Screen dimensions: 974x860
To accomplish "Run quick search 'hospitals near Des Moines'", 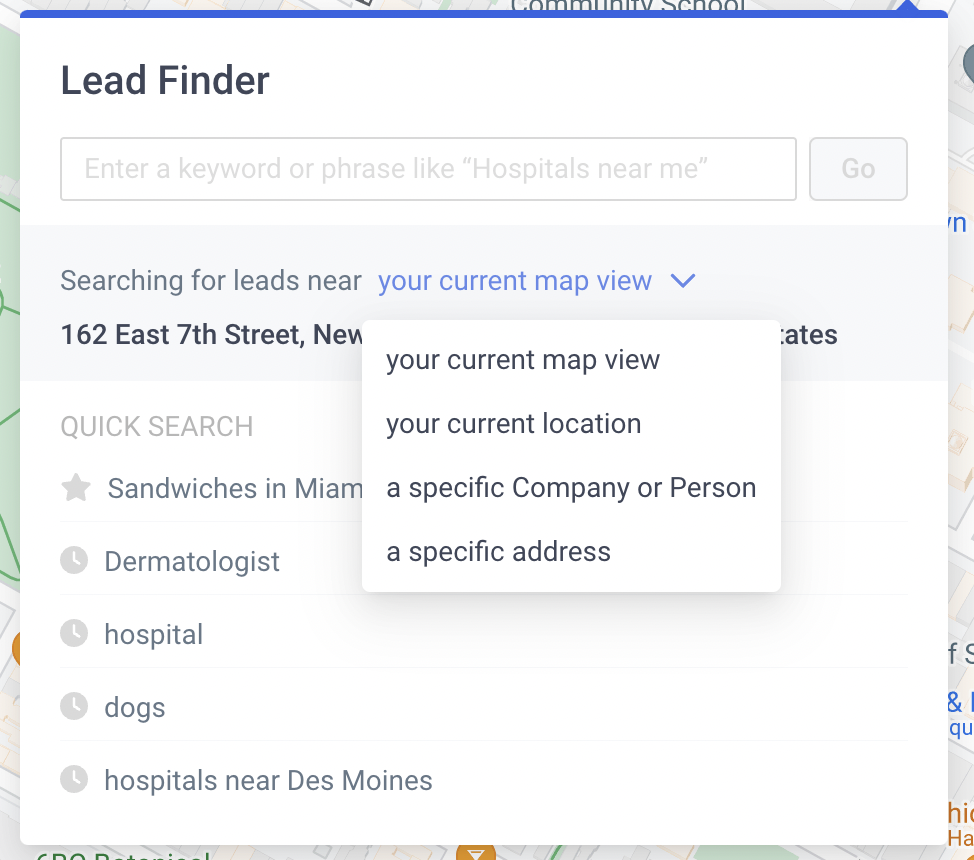I will pyautogui.click(x=268, y=780).
